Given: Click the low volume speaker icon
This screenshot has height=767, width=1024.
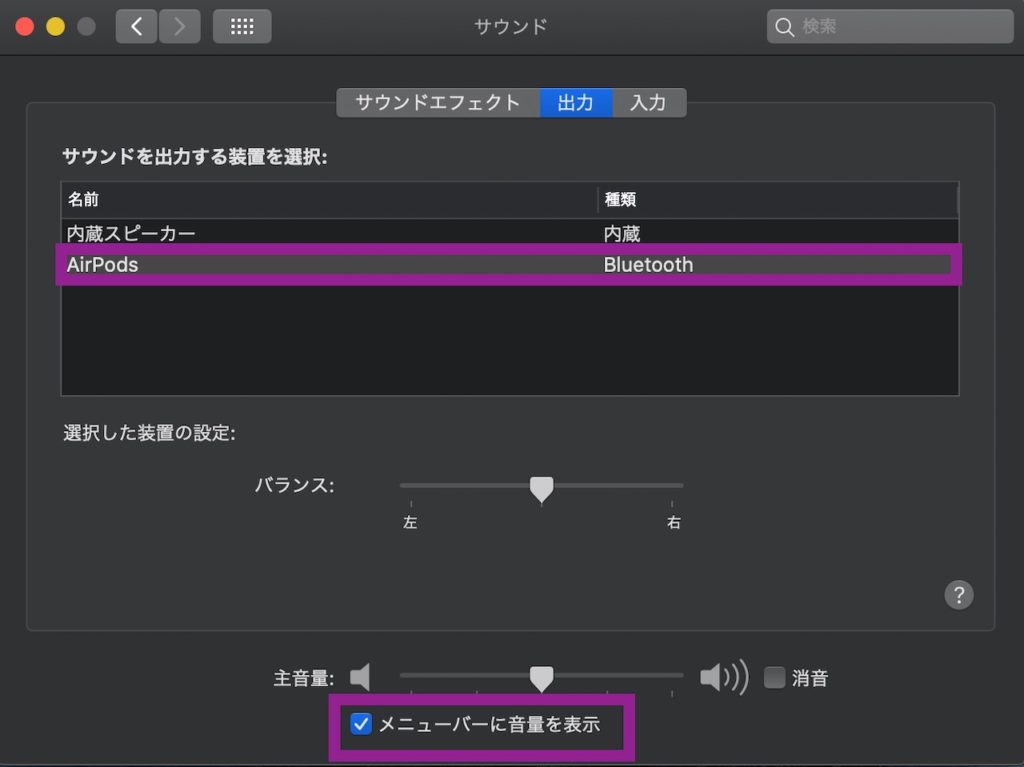Looking at the screenshot, I should coord(360,677).
